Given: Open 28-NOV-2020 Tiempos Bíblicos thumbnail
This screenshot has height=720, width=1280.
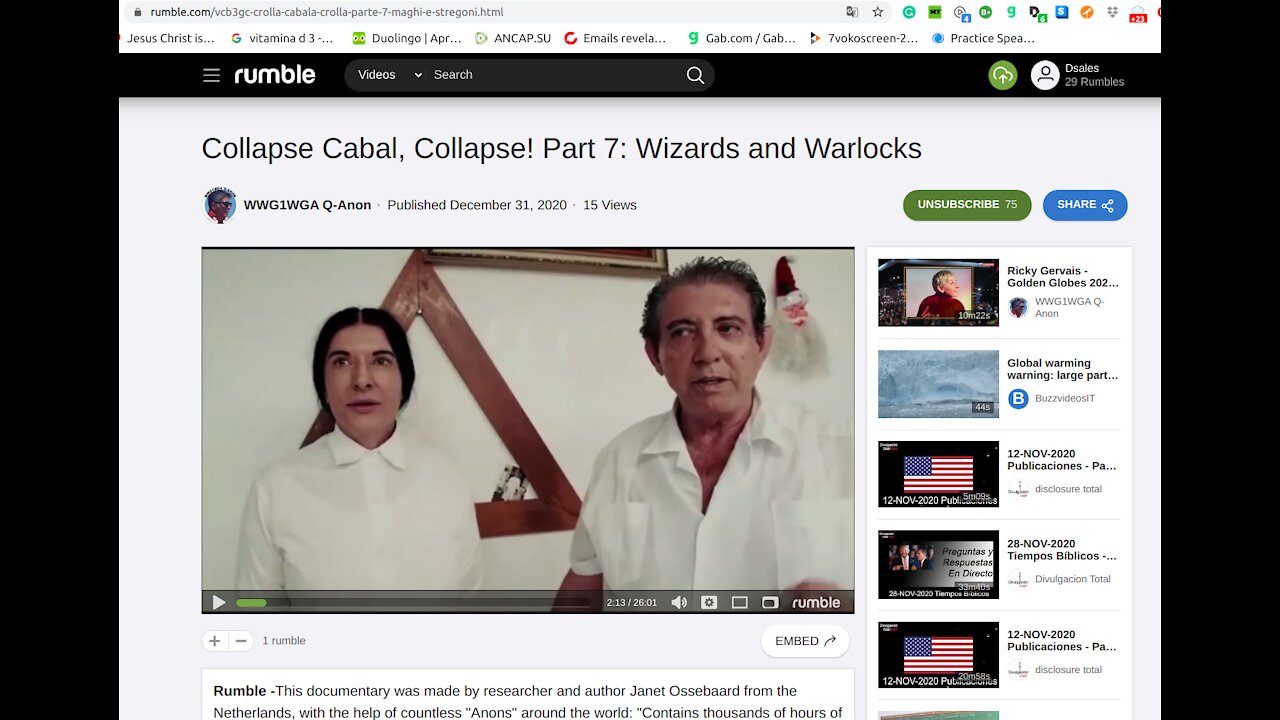Looking at the screenshot, I should (938, 565).
